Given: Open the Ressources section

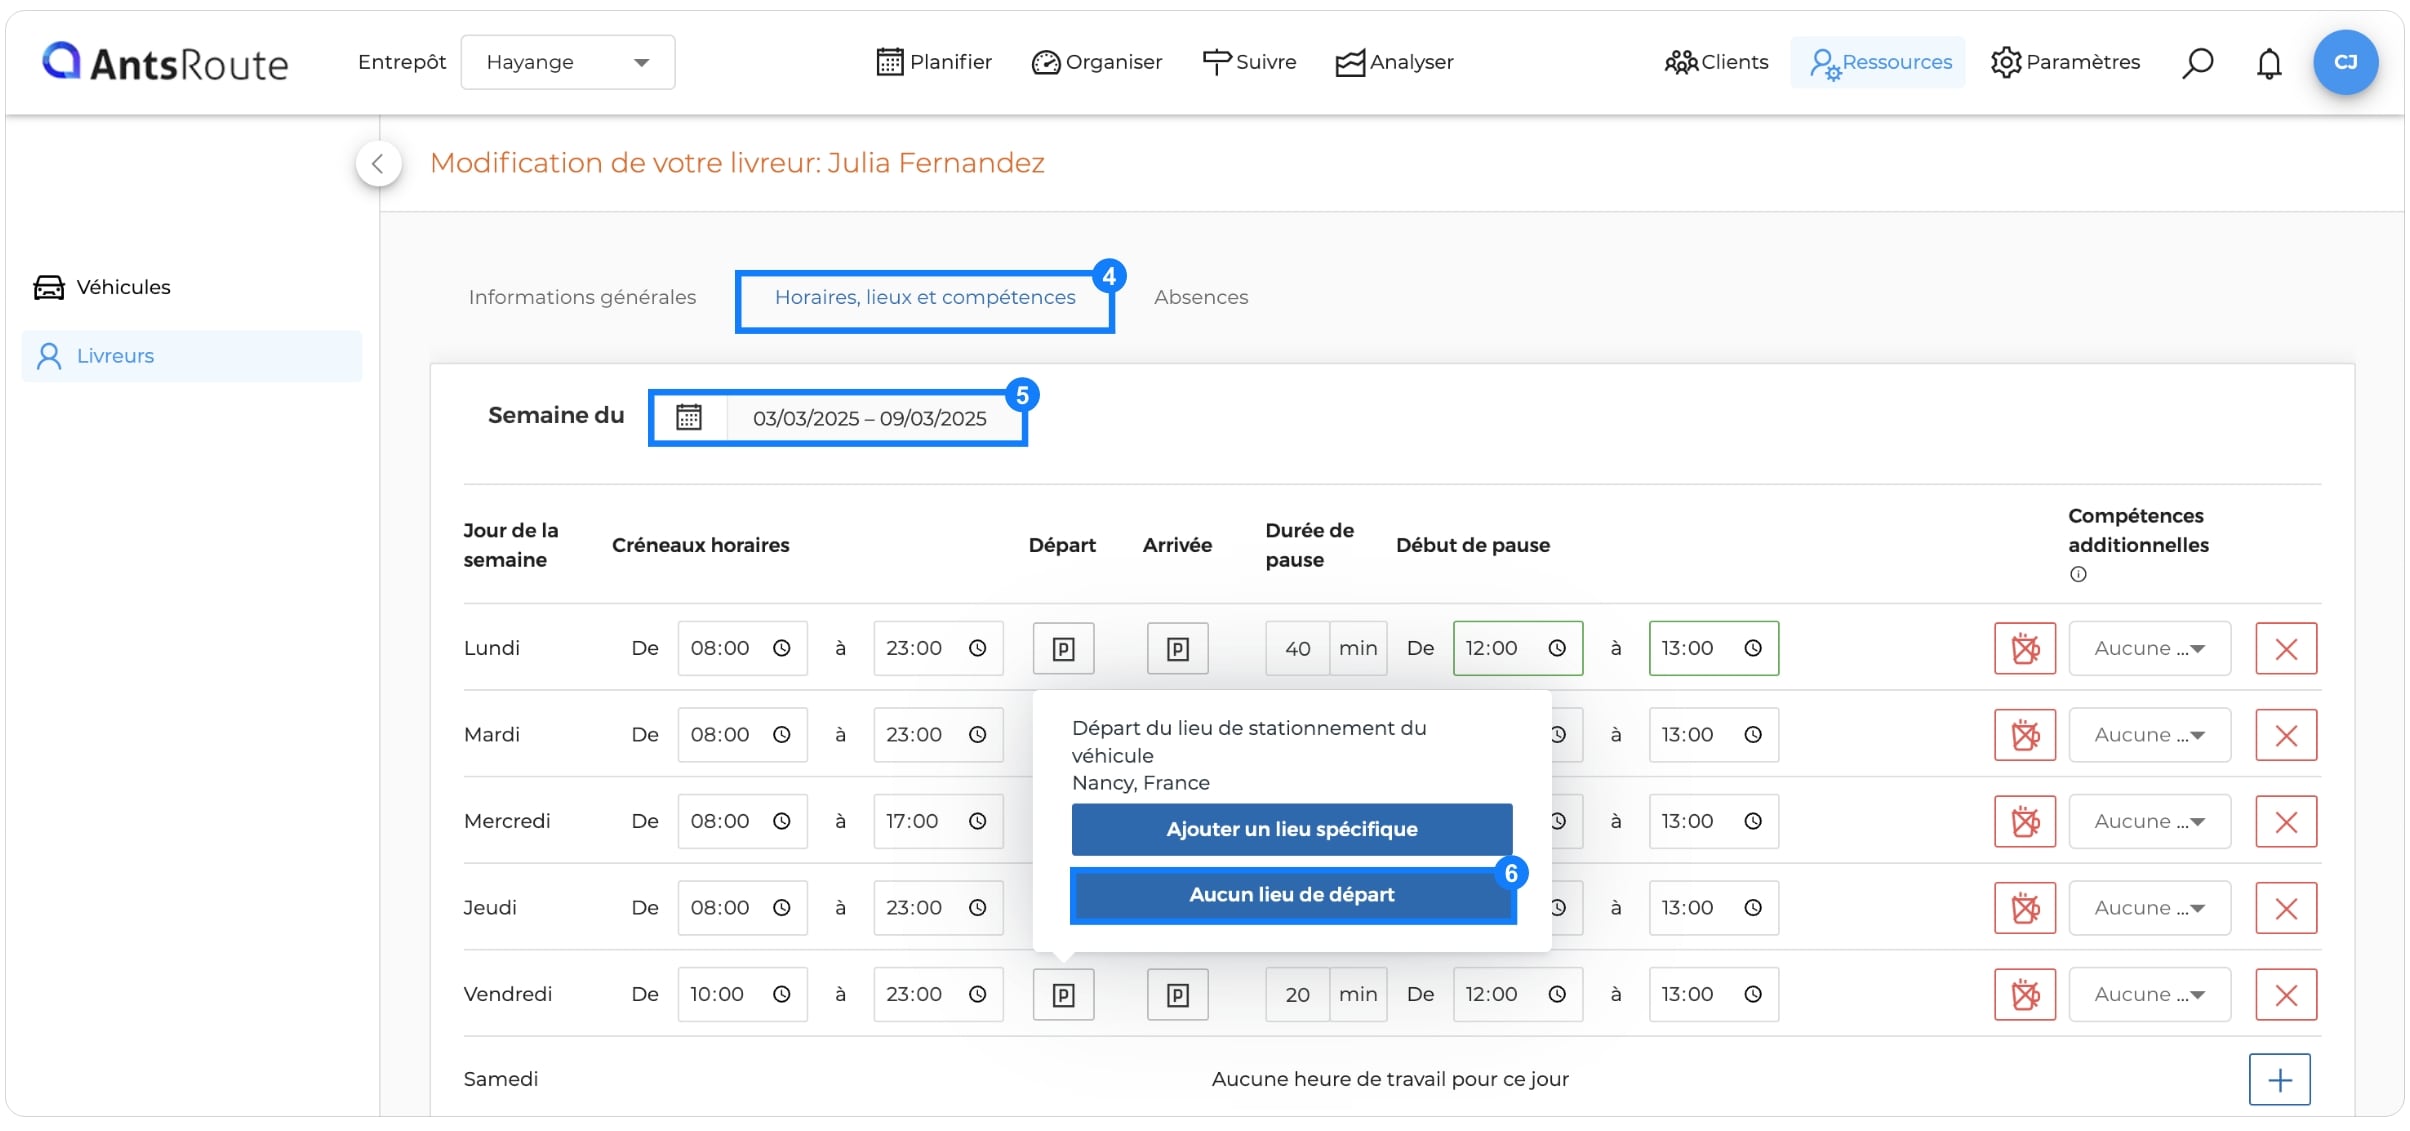Looking at the screenshot, I should (1880, 62).
